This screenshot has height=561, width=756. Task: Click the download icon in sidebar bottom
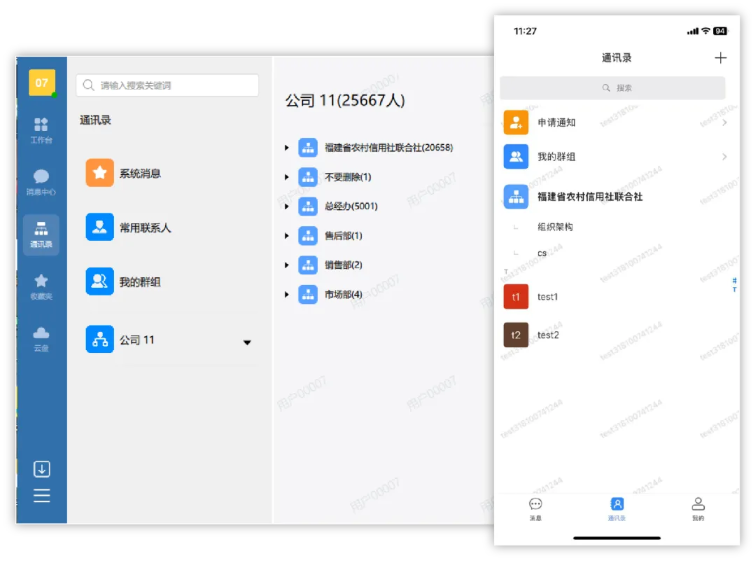(x=41, y=469)
